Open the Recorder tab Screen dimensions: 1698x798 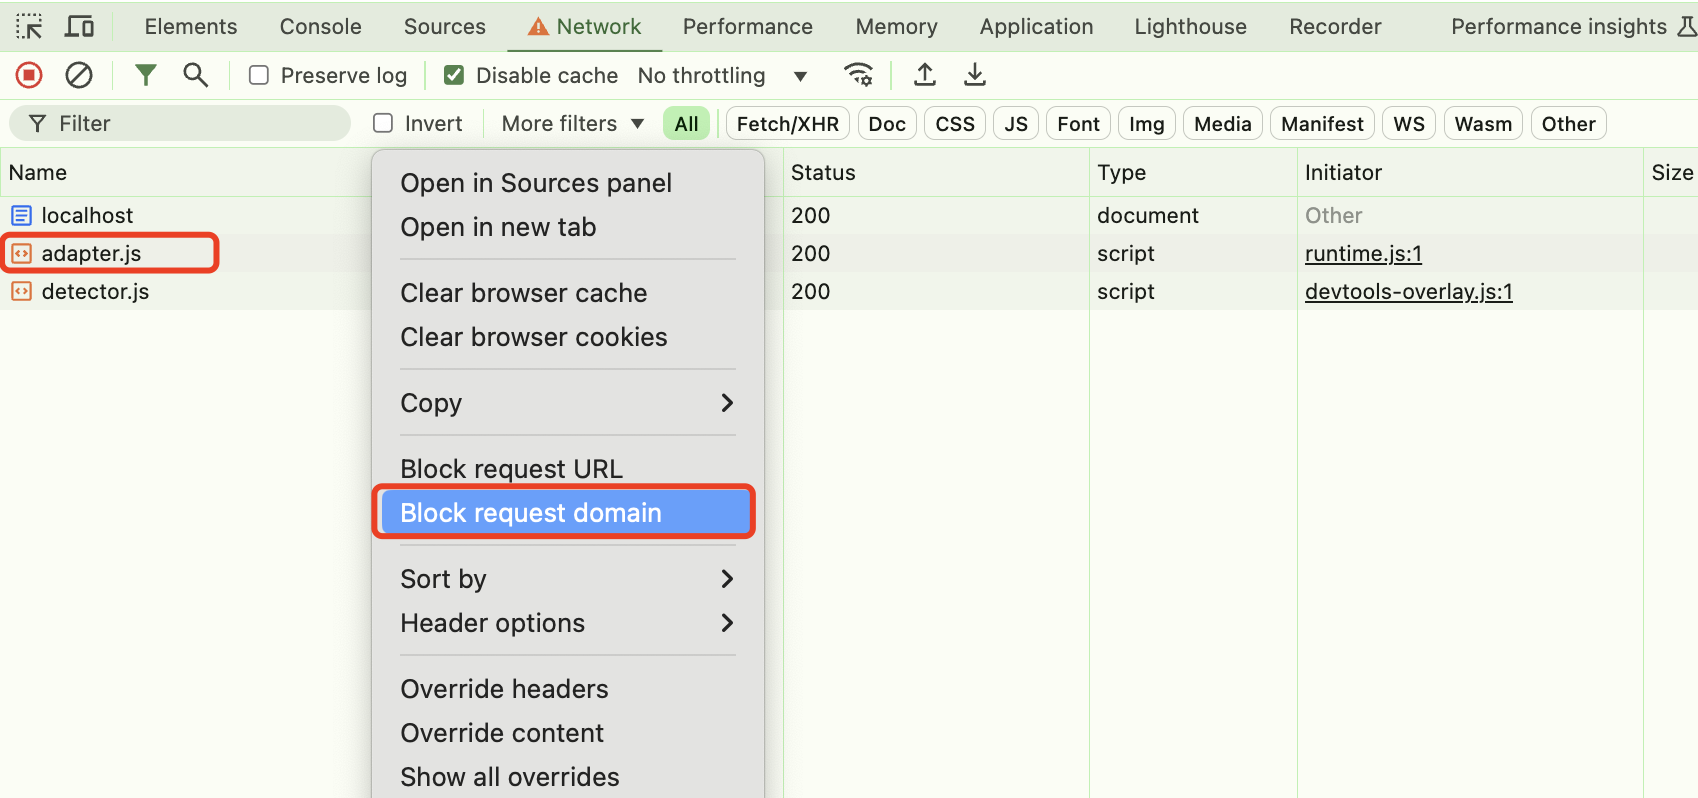1335,26
